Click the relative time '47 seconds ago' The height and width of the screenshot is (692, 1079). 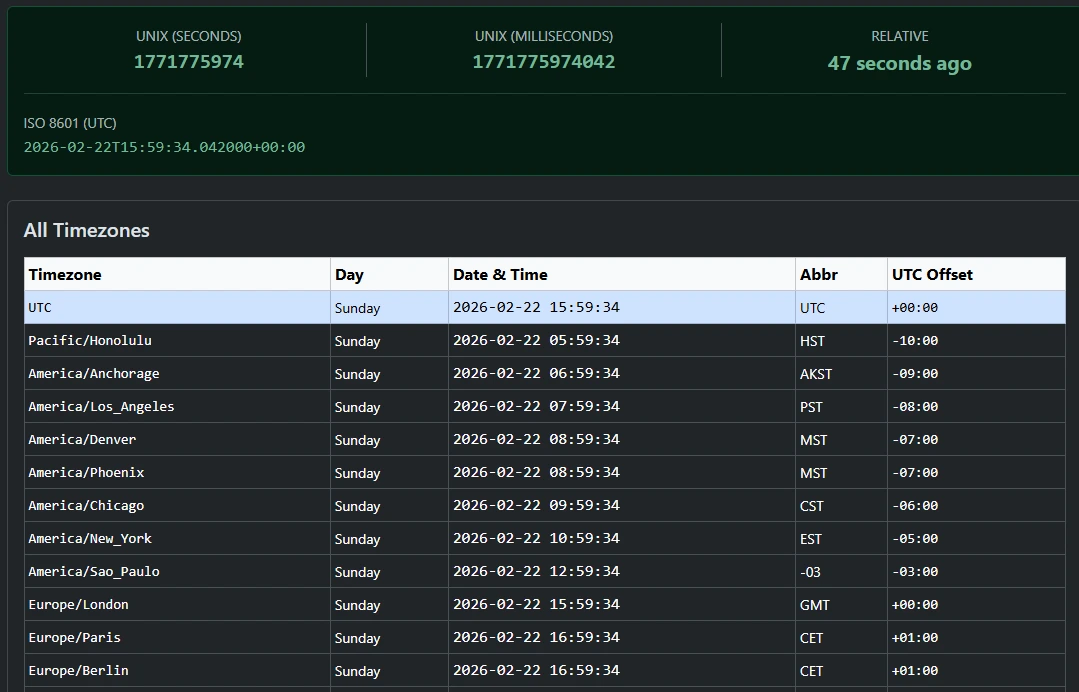899,63
